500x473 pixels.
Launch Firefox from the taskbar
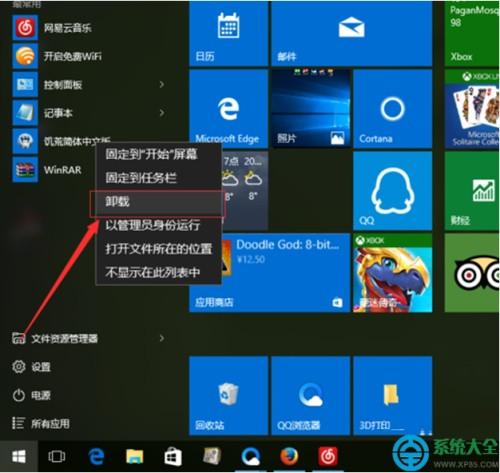pyautogui.click(x=289, y=456)
